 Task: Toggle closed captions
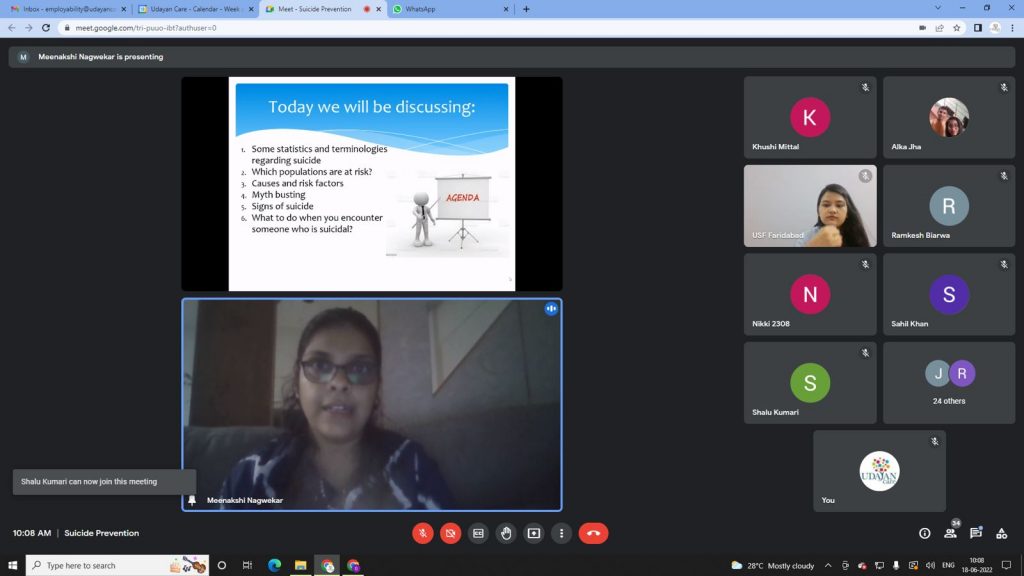pos(478,533)
